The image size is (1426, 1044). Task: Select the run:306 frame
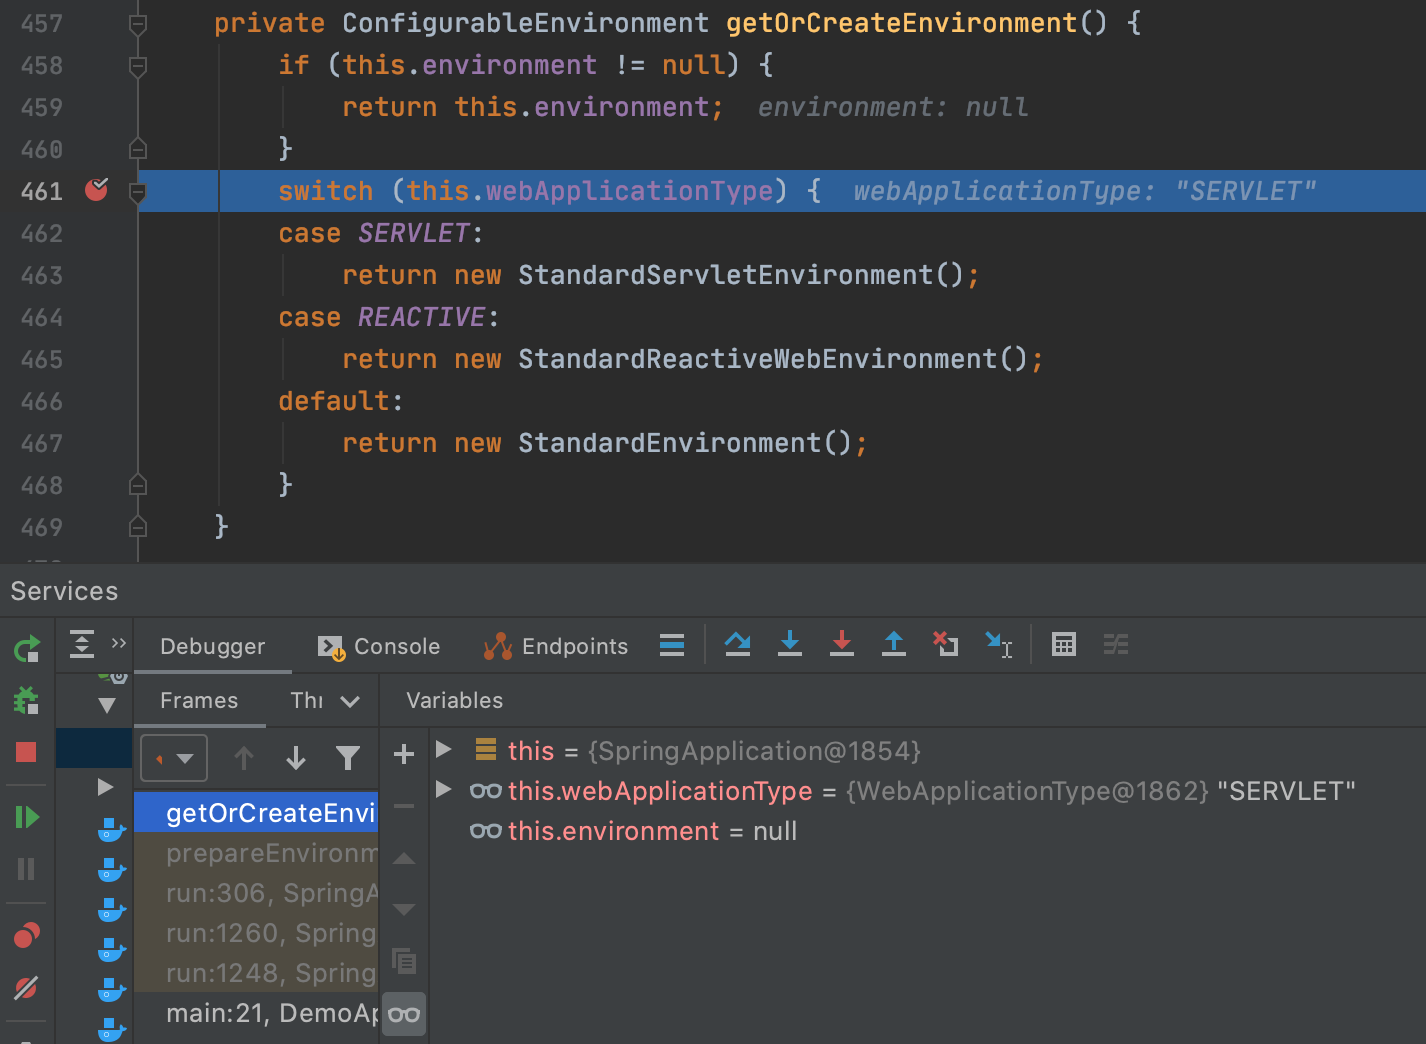(257, 893)
